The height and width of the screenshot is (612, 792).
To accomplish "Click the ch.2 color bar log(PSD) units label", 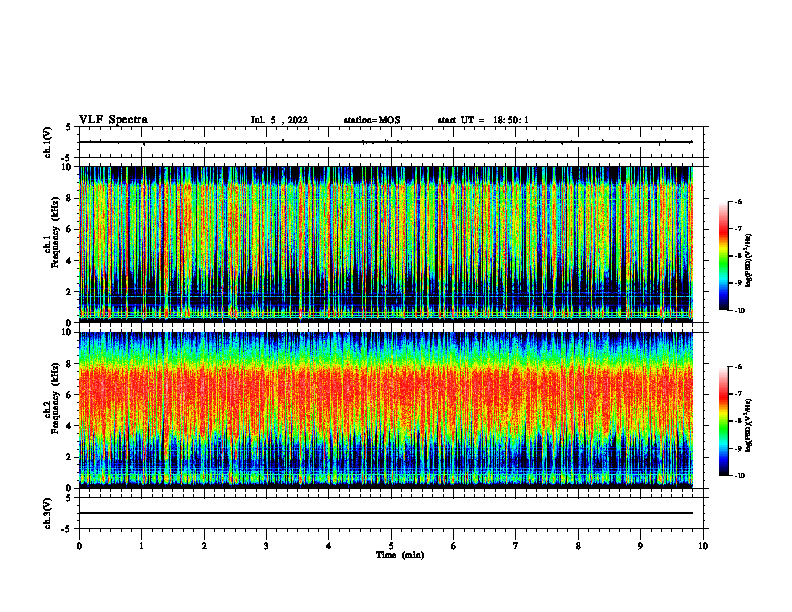I will 749,425.
